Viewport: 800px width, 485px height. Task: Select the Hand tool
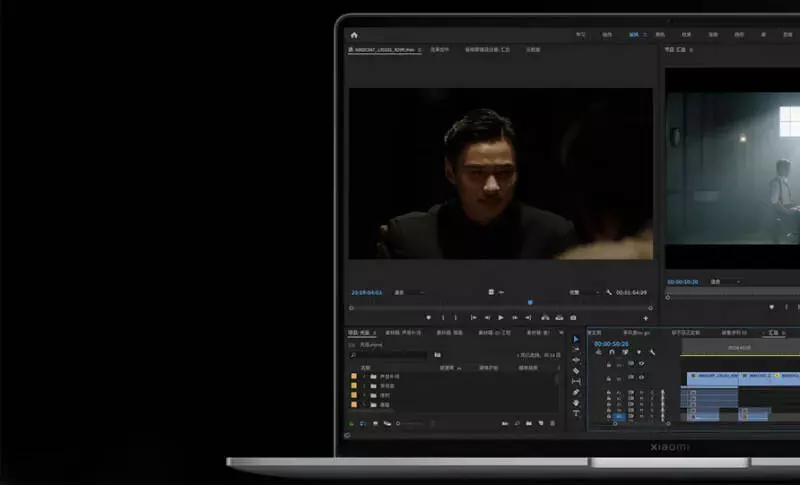click(576, 403)
